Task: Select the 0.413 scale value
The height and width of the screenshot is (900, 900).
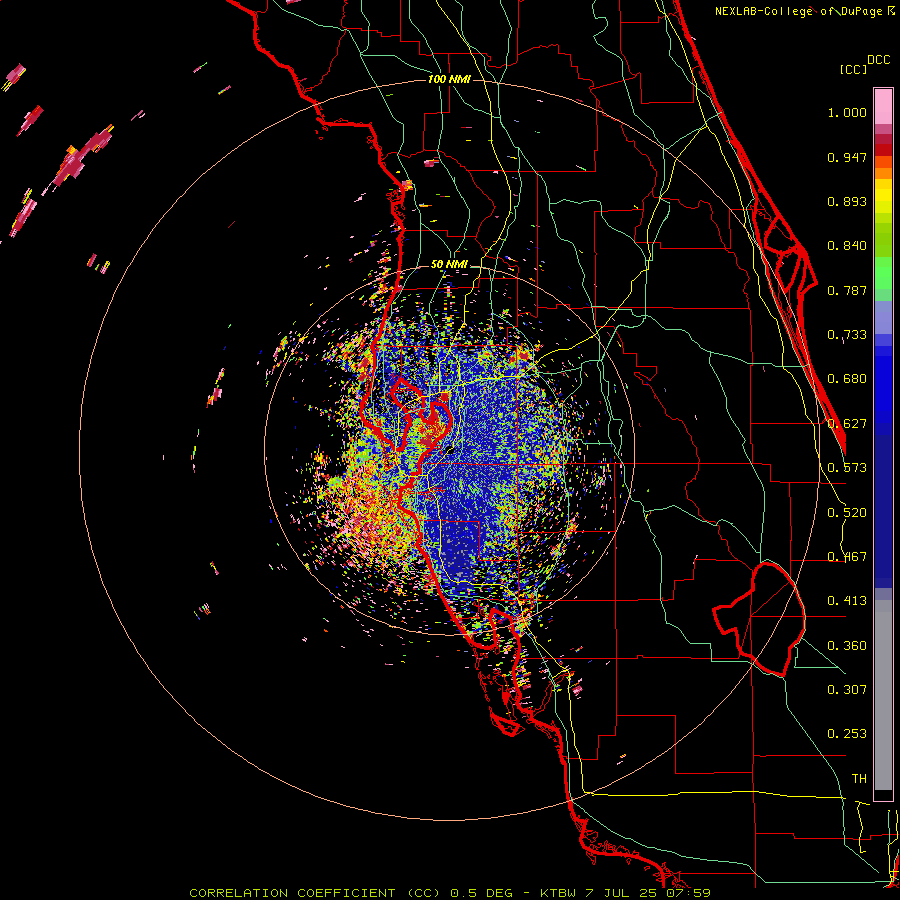Action: tap(847, 601)
